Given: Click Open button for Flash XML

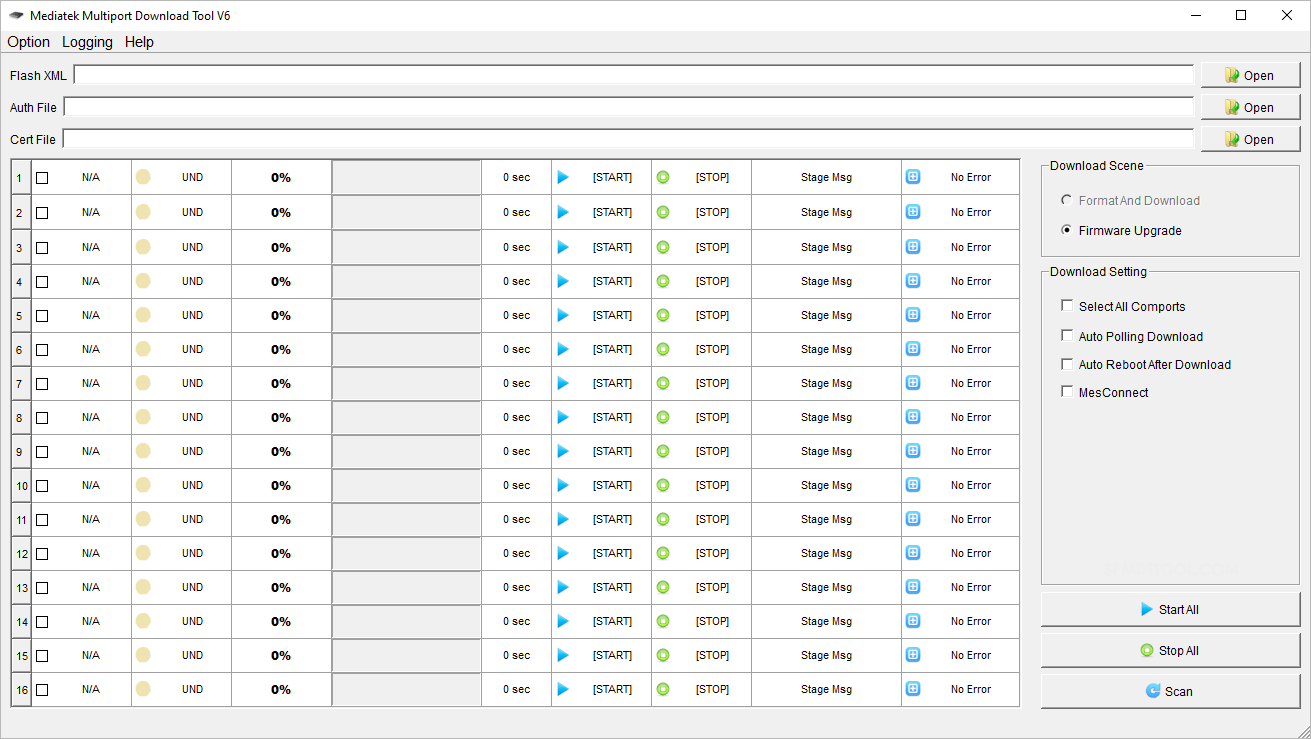Looking at the screenshot, I should pyautogui.click(x=1251, y=75).
